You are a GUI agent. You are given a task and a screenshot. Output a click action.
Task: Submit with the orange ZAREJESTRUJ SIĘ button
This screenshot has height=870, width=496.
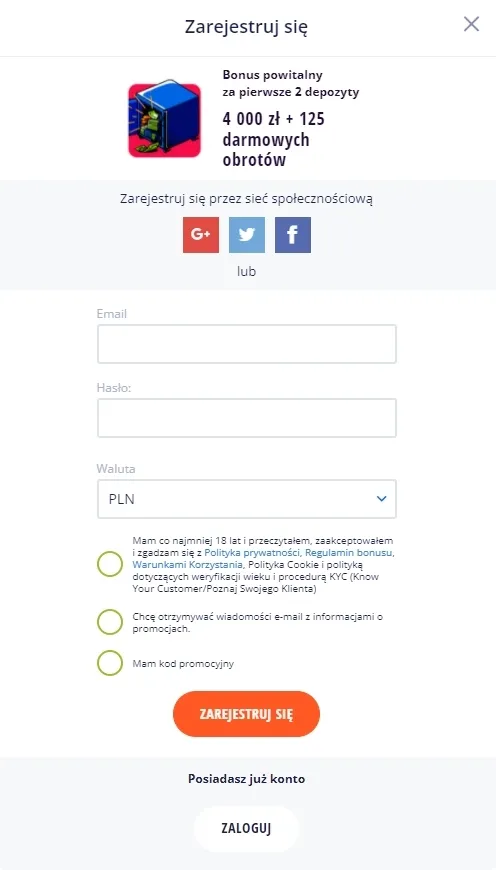[246, 714]
